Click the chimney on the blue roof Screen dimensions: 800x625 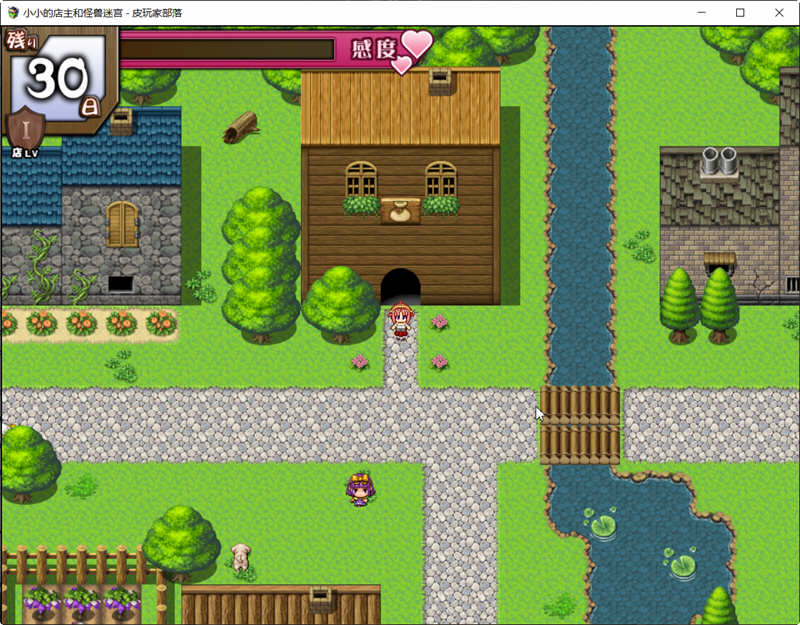tap(121, 122)
